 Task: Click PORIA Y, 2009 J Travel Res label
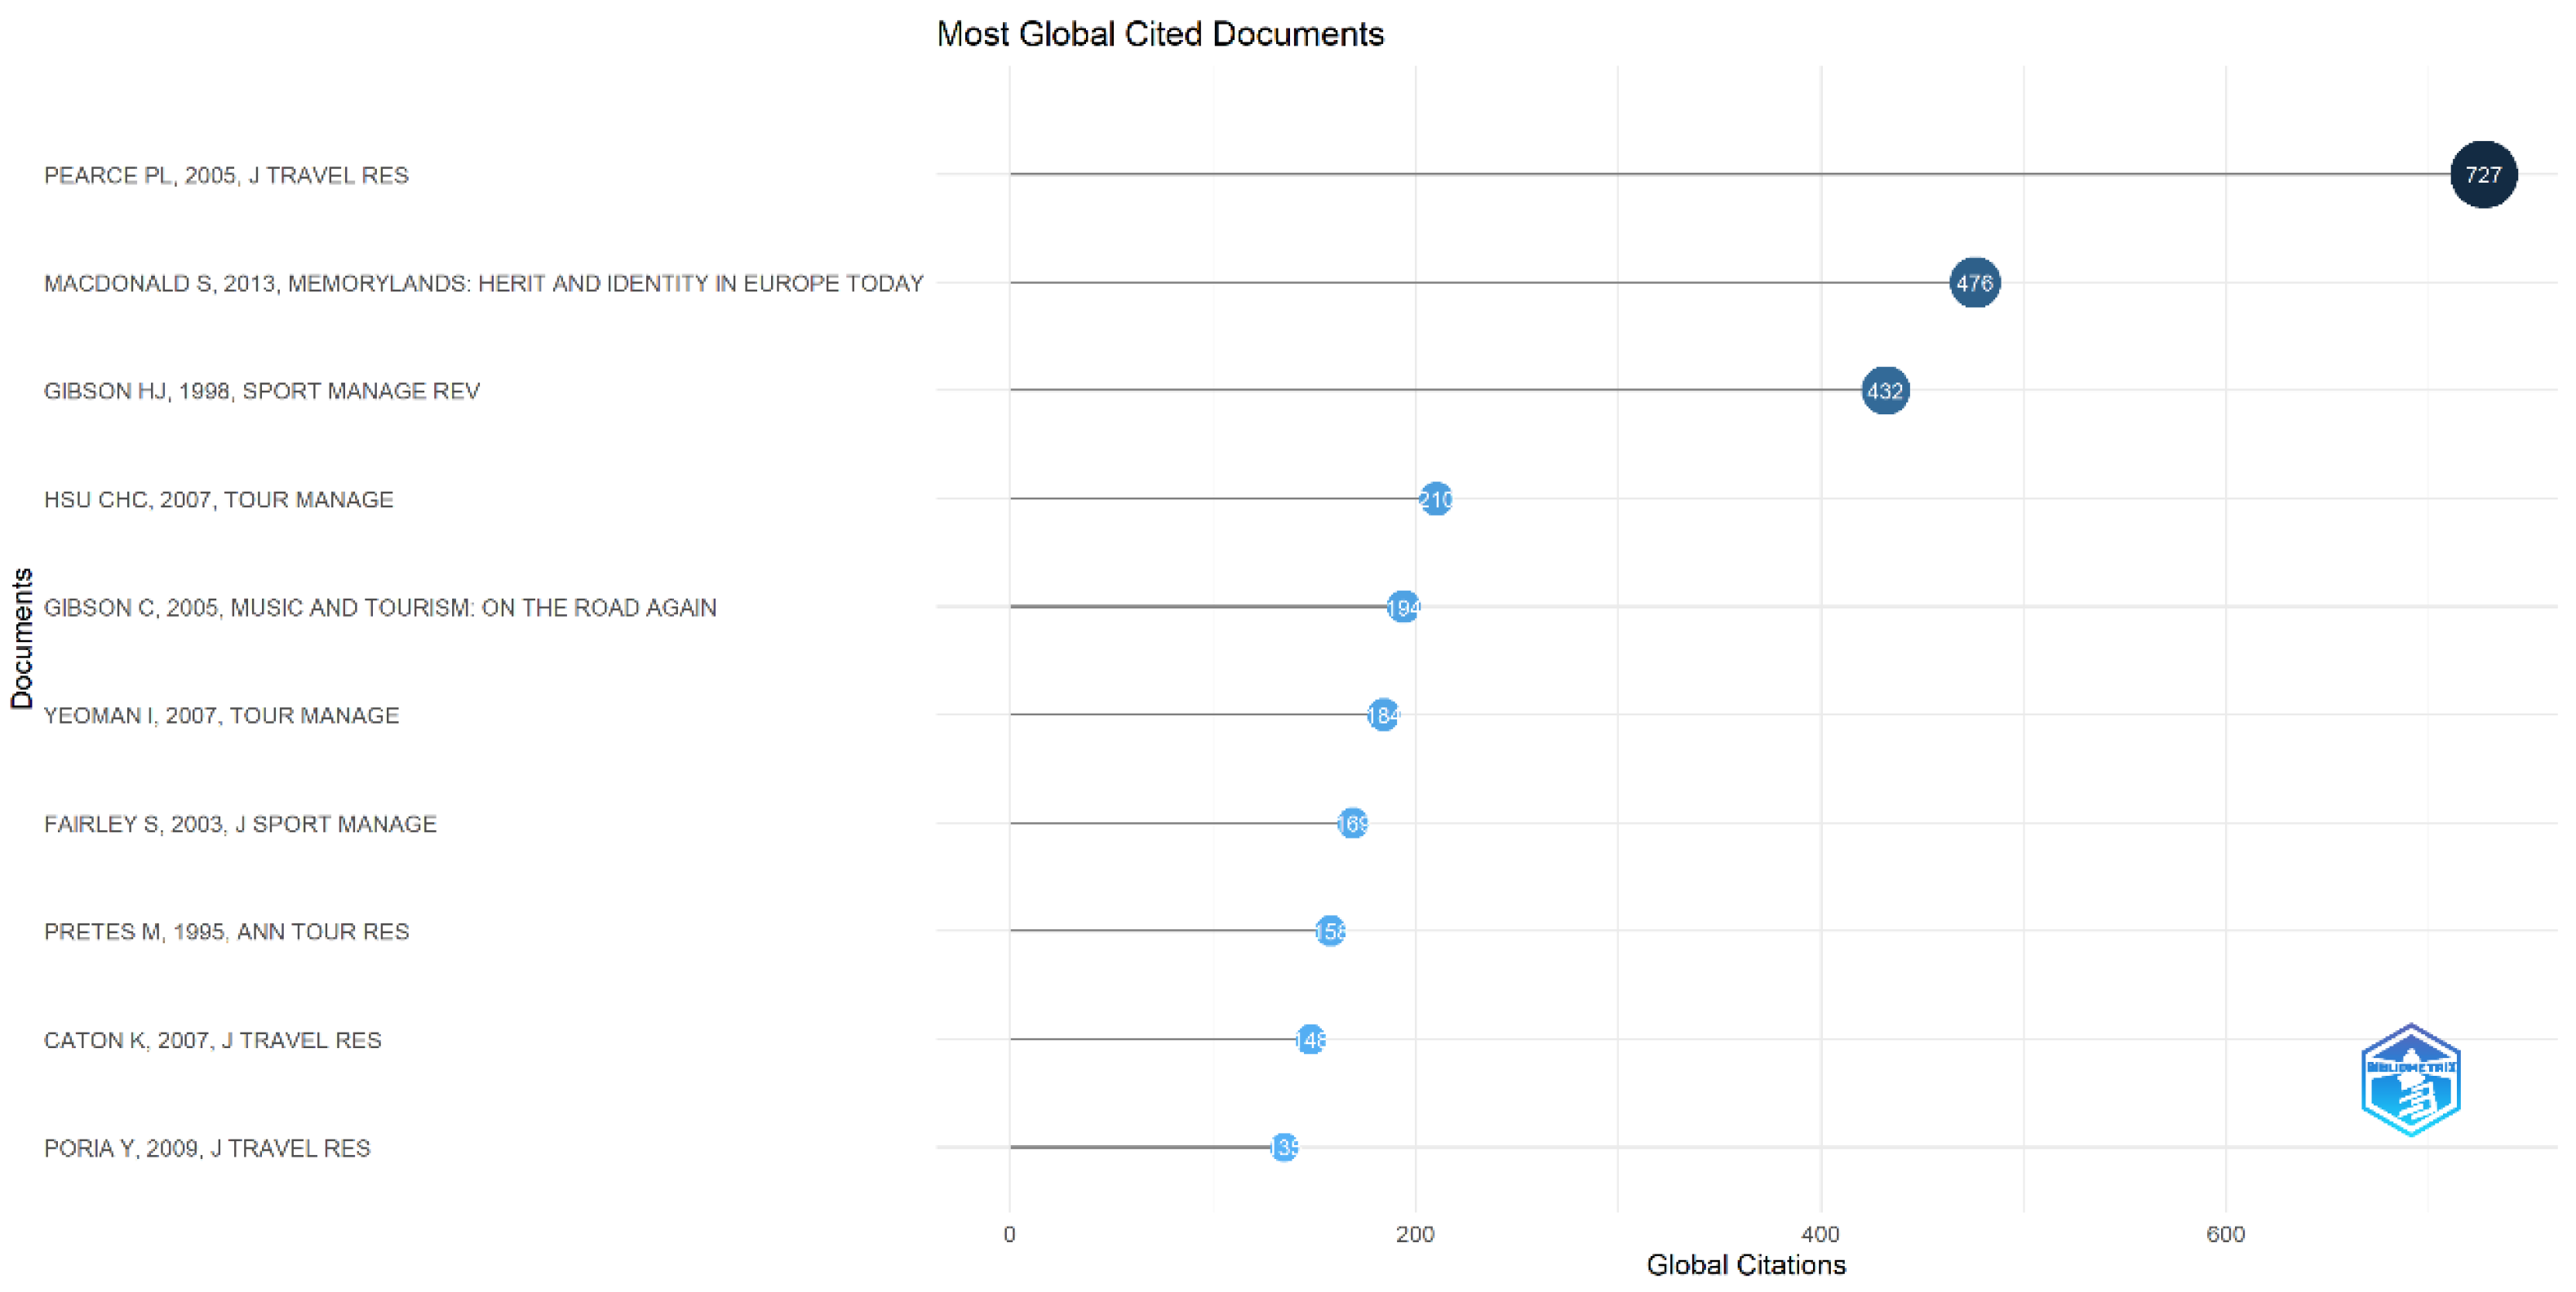[207, 1148]
